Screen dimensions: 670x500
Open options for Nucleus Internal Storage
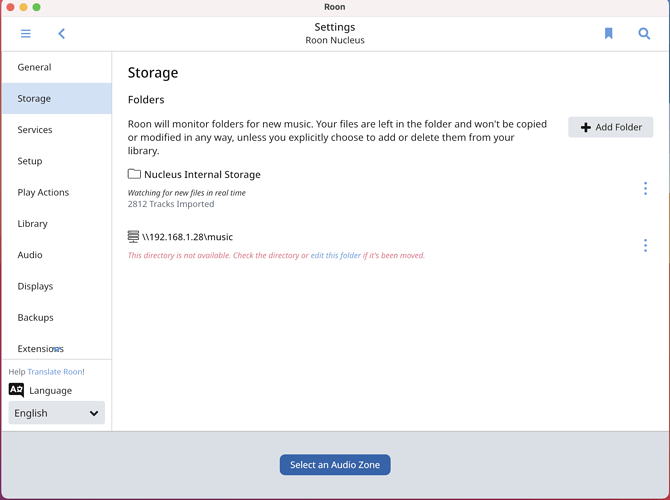645,188
